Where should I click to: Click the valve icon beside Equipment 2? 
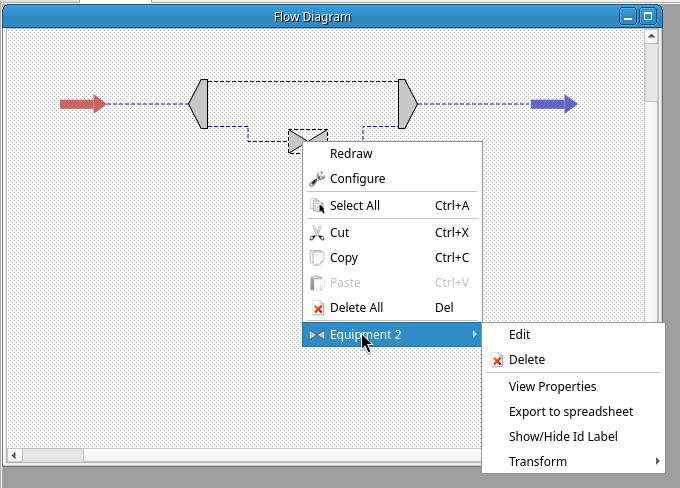click(317, 335)
